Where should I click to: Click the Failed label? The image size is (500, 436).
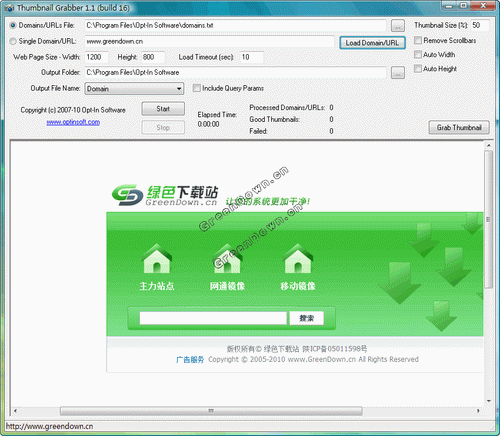(x=258, y=131)
